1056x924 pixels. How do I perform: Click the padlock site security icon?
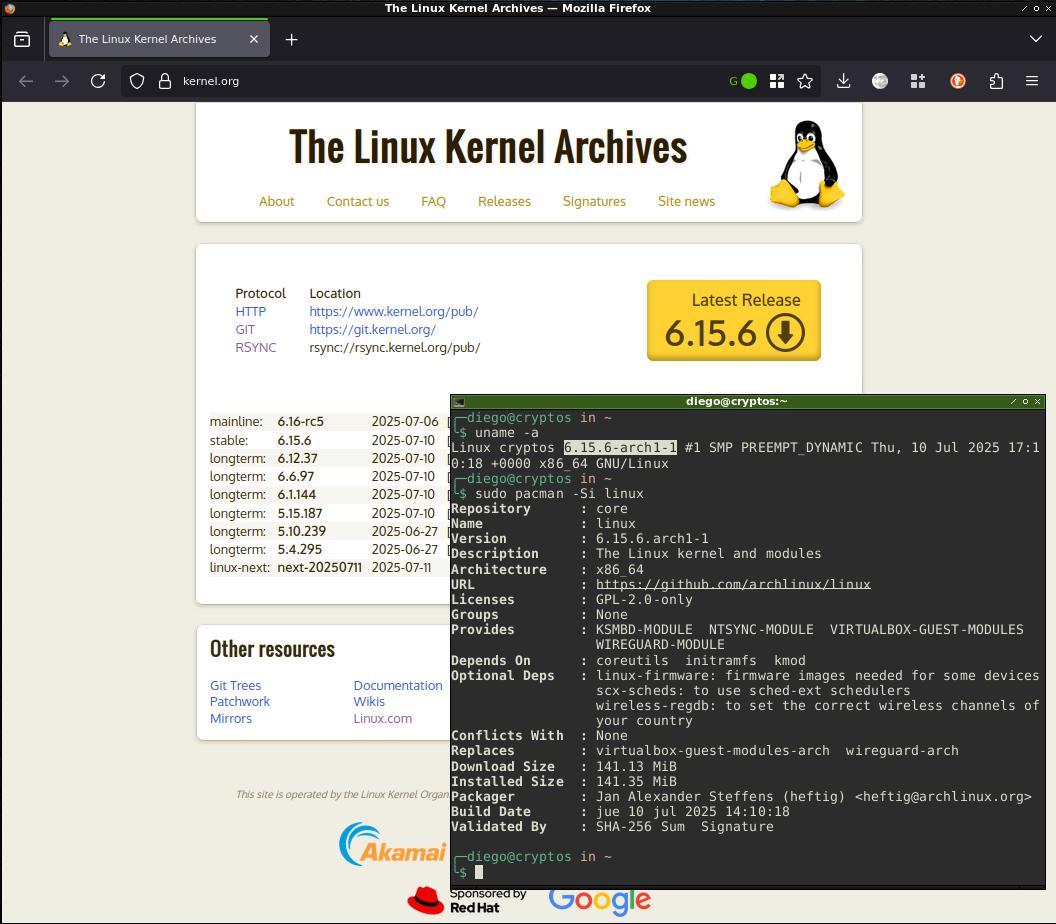[x=164, y=81]
